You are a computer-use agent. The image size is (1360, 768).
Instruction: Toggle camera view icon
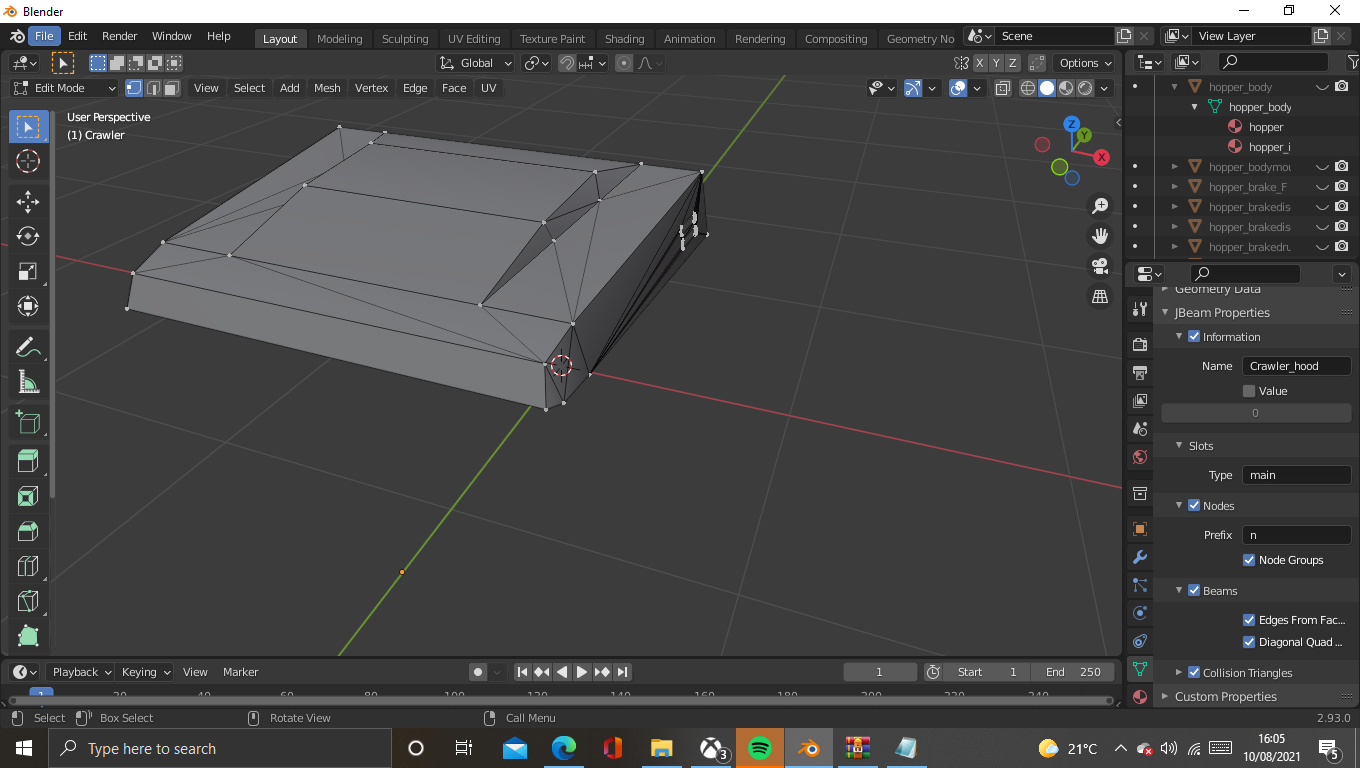point(1100,266)
